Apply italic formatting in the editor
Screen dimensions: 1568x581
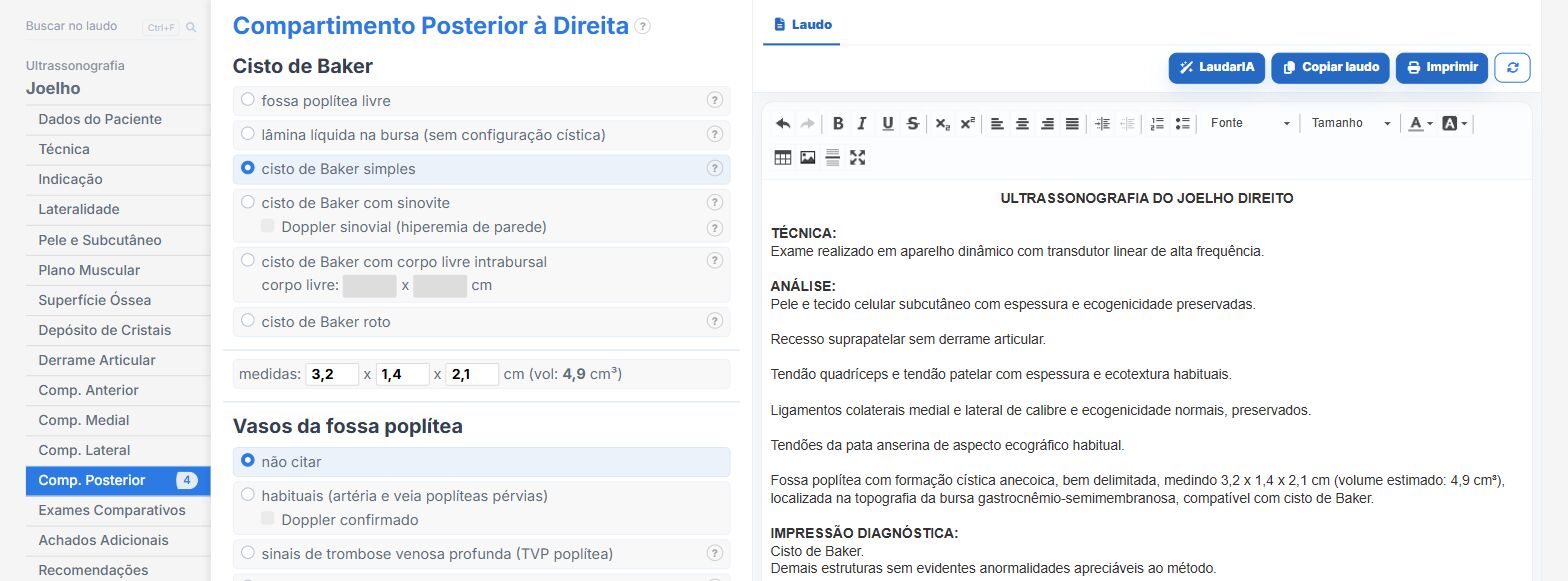click(862, 124)
